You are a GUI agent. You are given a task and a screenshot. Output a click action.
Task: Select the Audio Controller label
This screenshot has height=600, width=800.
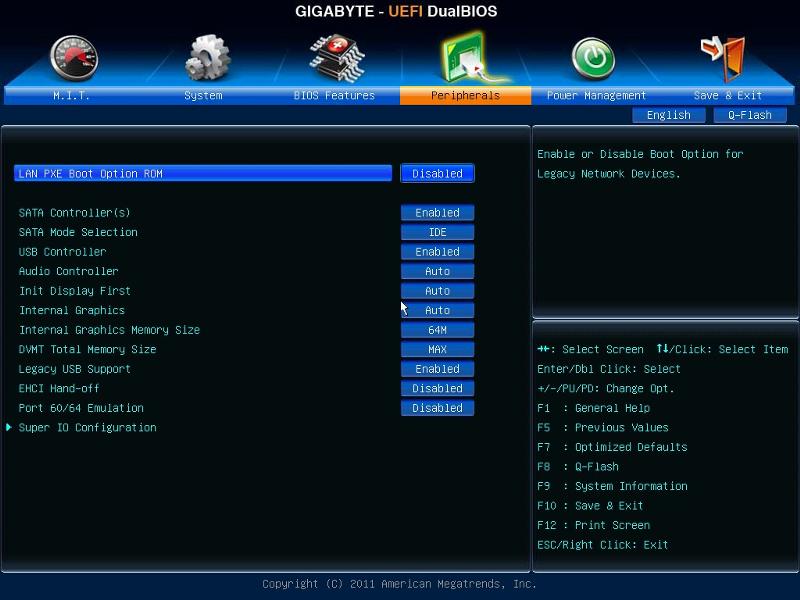pyautogui.click(x=68, y=271)
